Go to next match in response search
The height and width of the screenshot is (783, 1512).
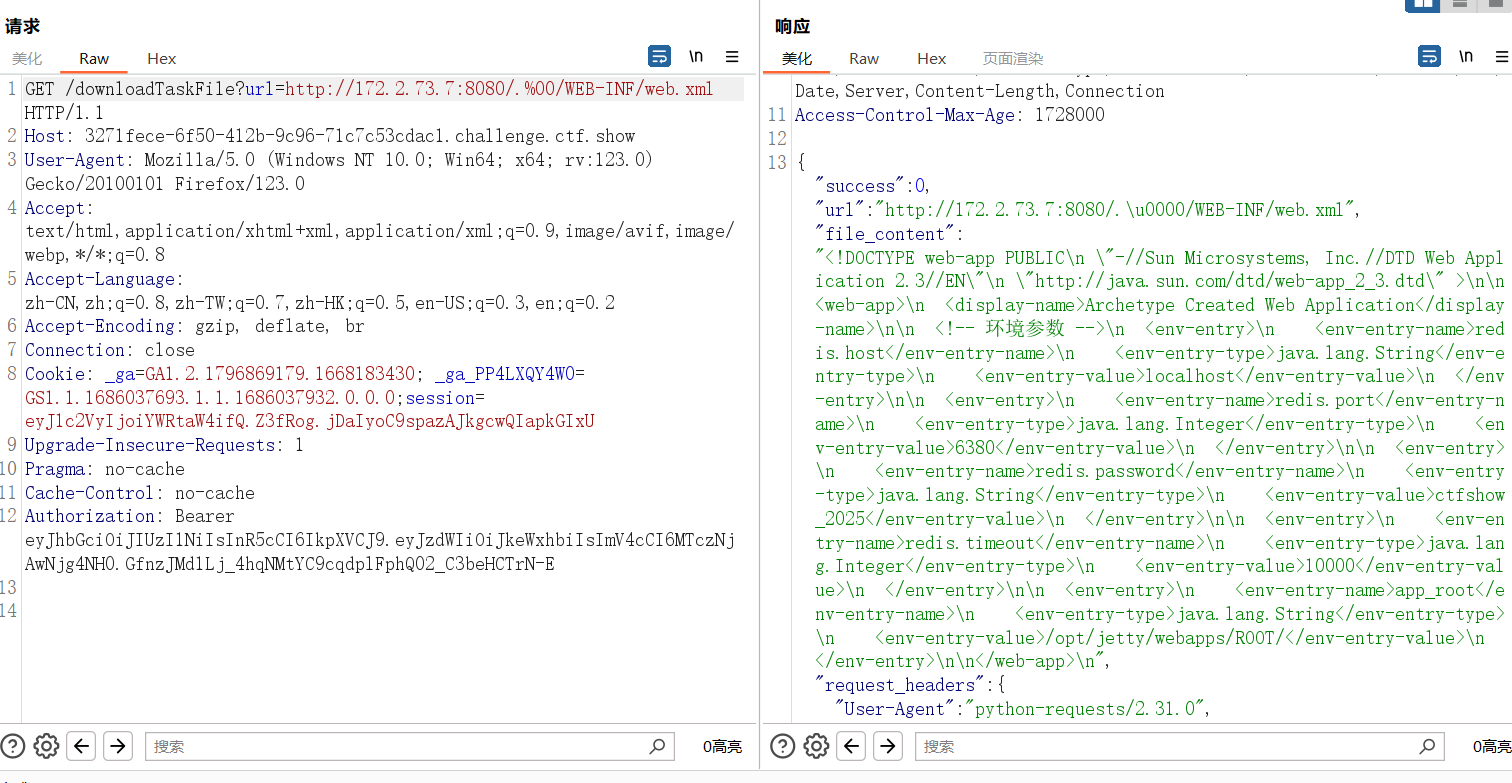[888, 746]
